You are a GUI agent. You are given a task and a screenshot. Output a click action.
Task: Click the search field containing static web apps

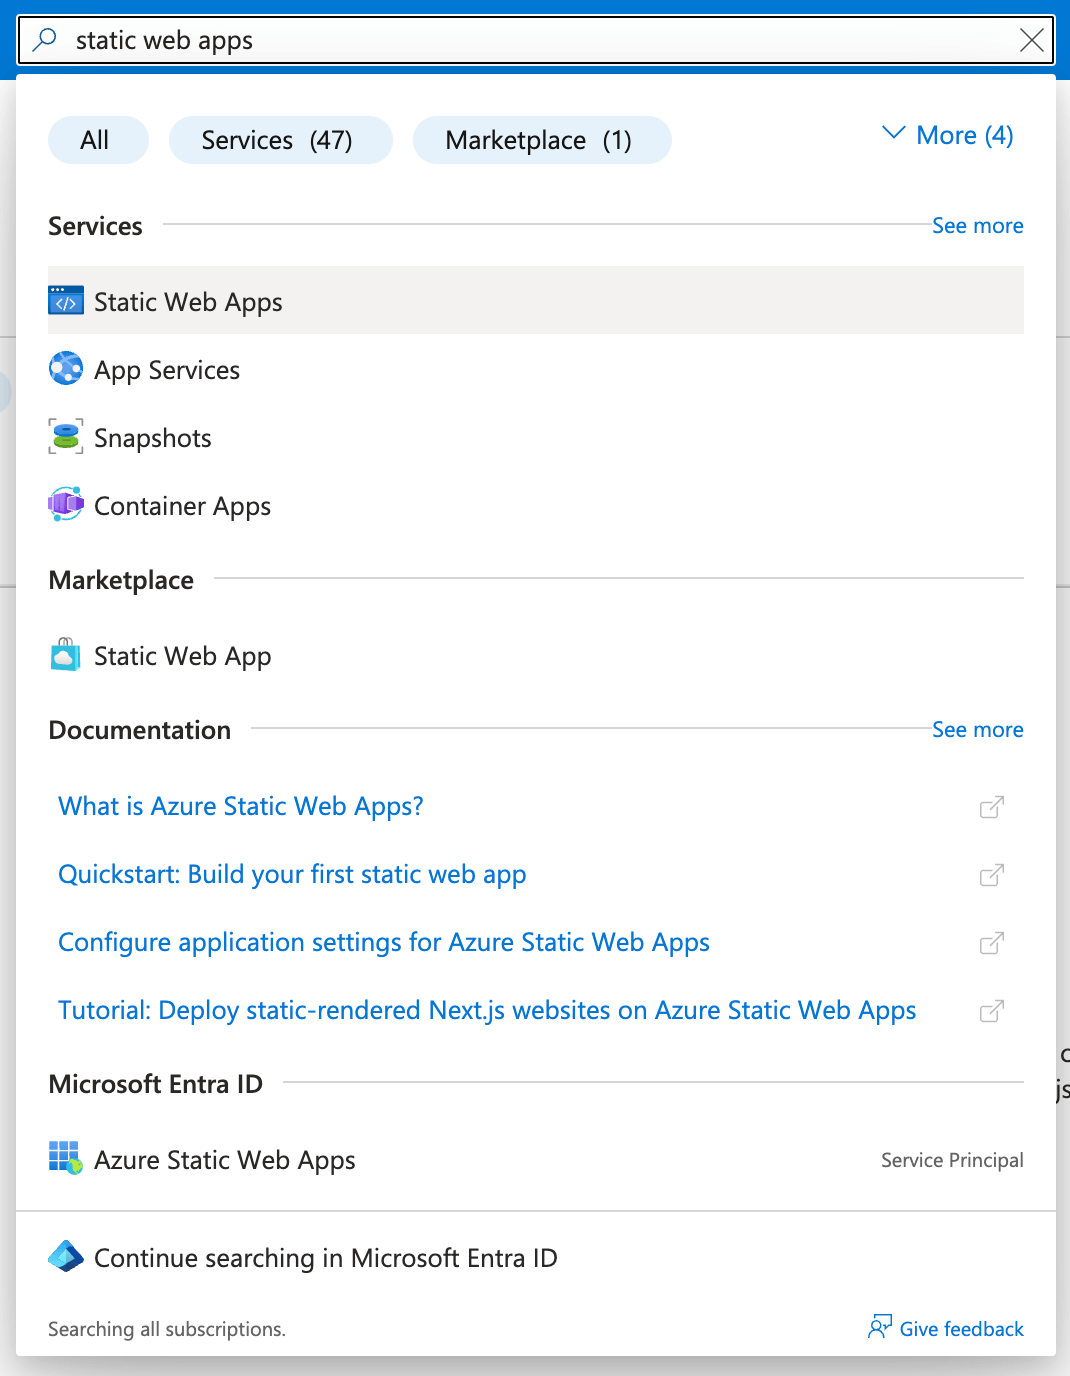[x=536, y=40]
